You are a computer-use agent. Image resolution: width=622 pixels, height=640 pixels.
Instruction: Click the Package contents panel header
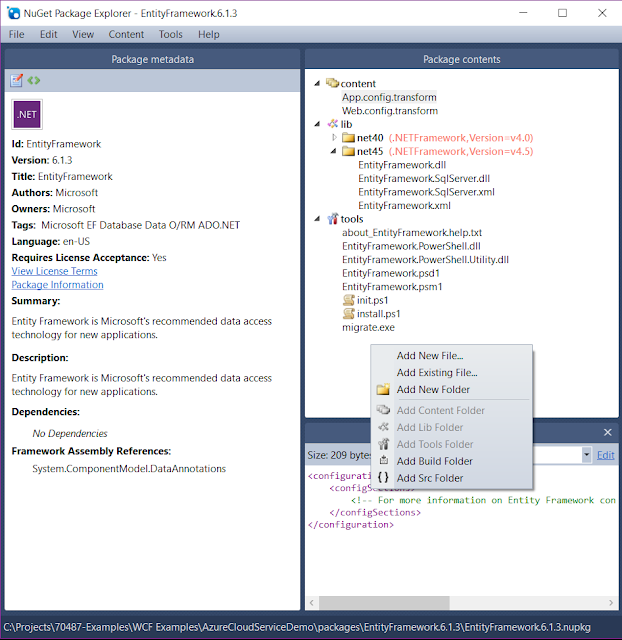point(461,59)
